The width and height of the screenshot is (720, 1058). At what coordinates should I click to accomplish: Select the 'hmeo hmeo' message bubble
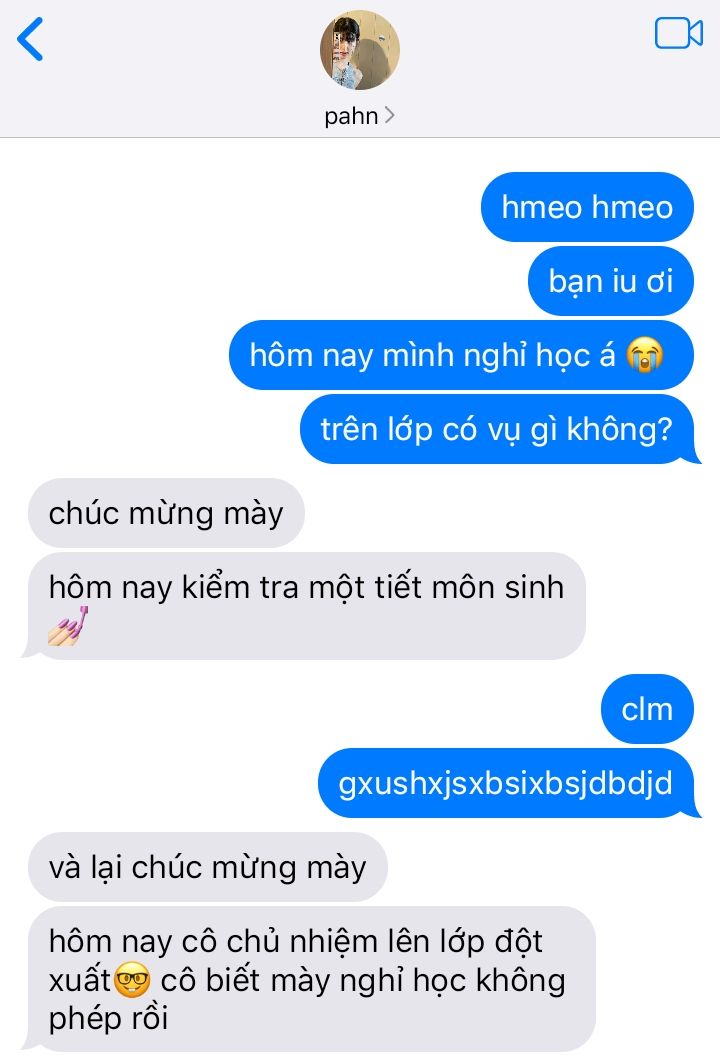pyautogui.click(x=587, y=207)
